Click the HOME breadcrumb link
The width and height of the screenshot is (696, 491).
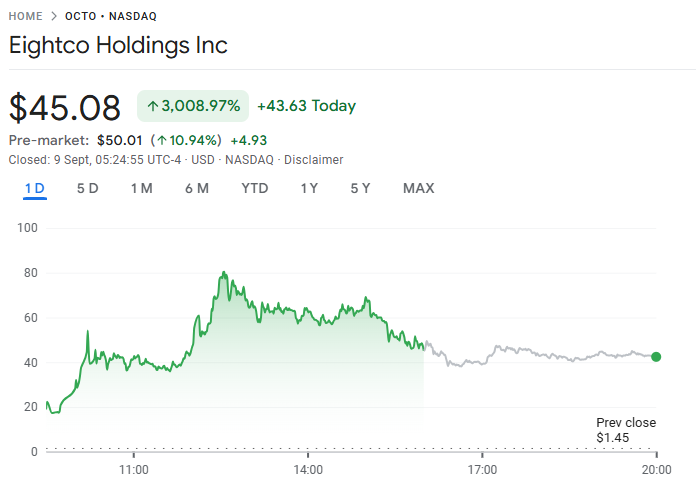[x=26, y=16]
